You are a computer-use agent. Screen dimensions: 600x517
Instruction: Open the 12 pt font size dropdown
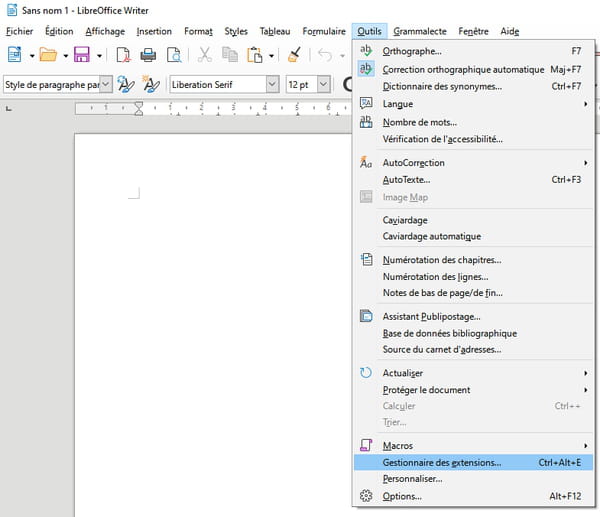coord(324,84)
